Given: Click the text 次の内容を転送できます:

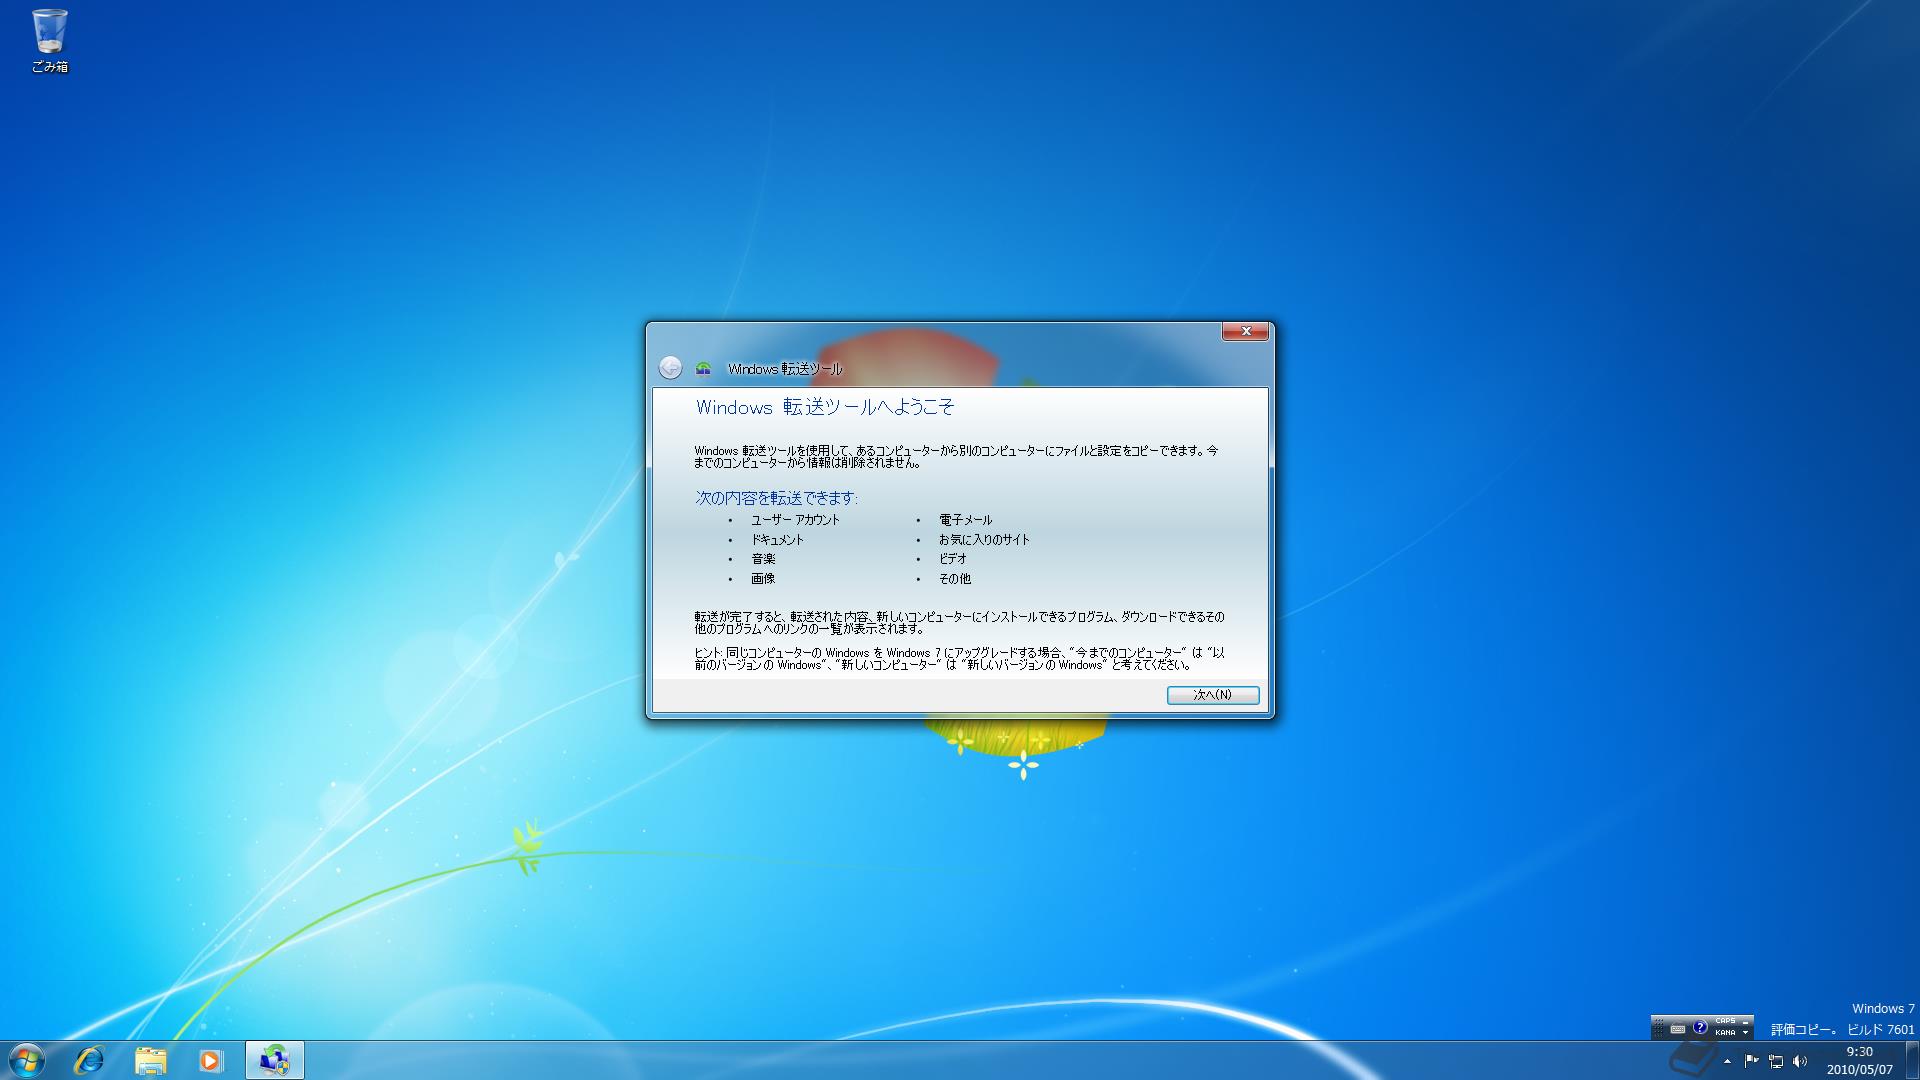Looking at the screenshot, I should pyautogui.click(x=777, y=498).
